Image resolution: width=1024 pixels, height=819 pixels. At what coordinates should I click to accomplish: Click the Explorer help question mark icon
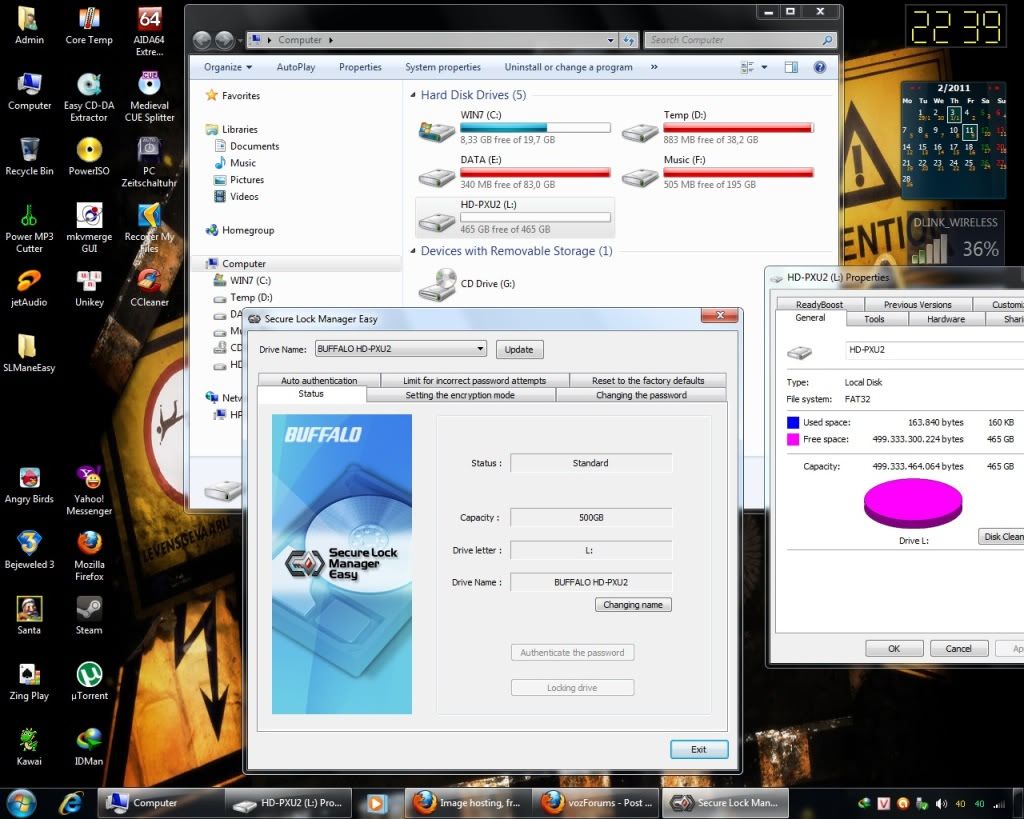coord(820,67)
